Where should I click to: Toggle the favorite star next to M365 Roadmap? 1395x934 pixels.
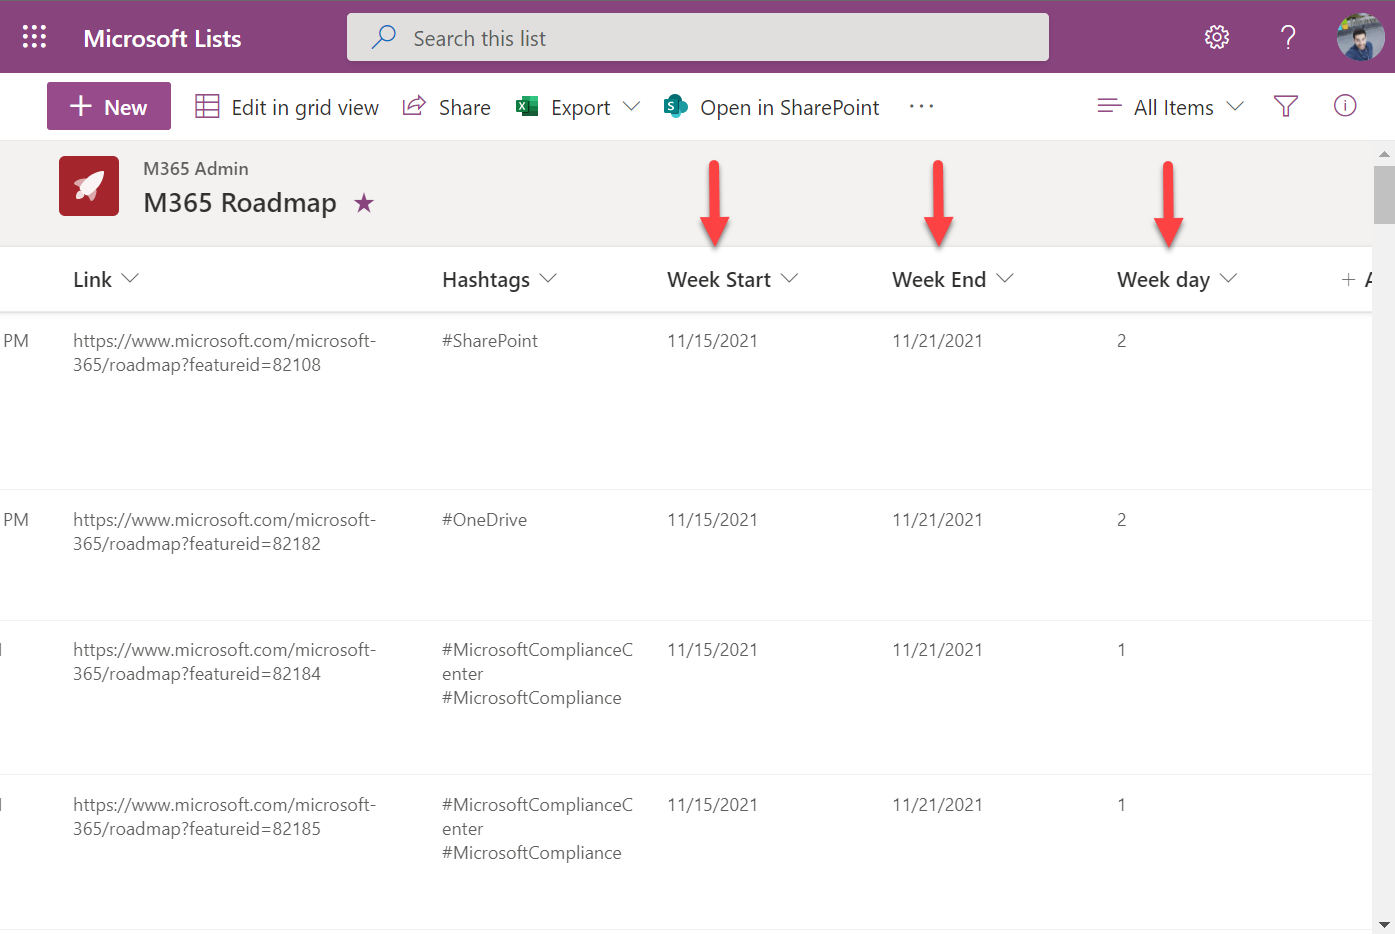click(x=364, y=202)
